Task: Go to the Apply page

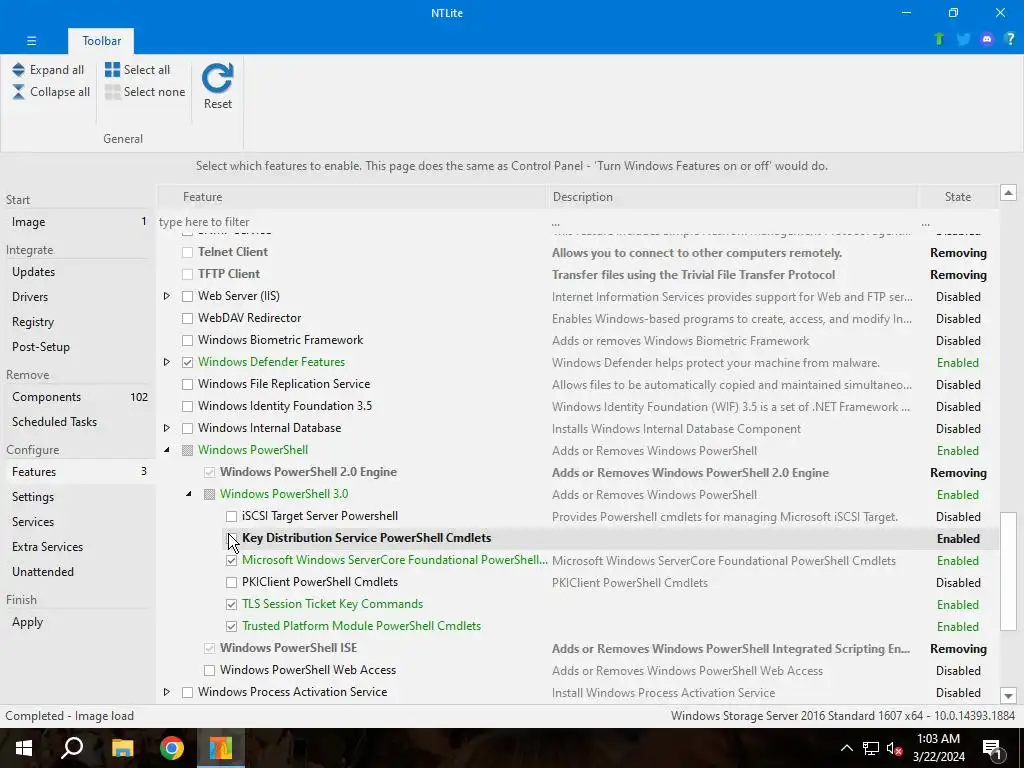Action: coord(78,622)
